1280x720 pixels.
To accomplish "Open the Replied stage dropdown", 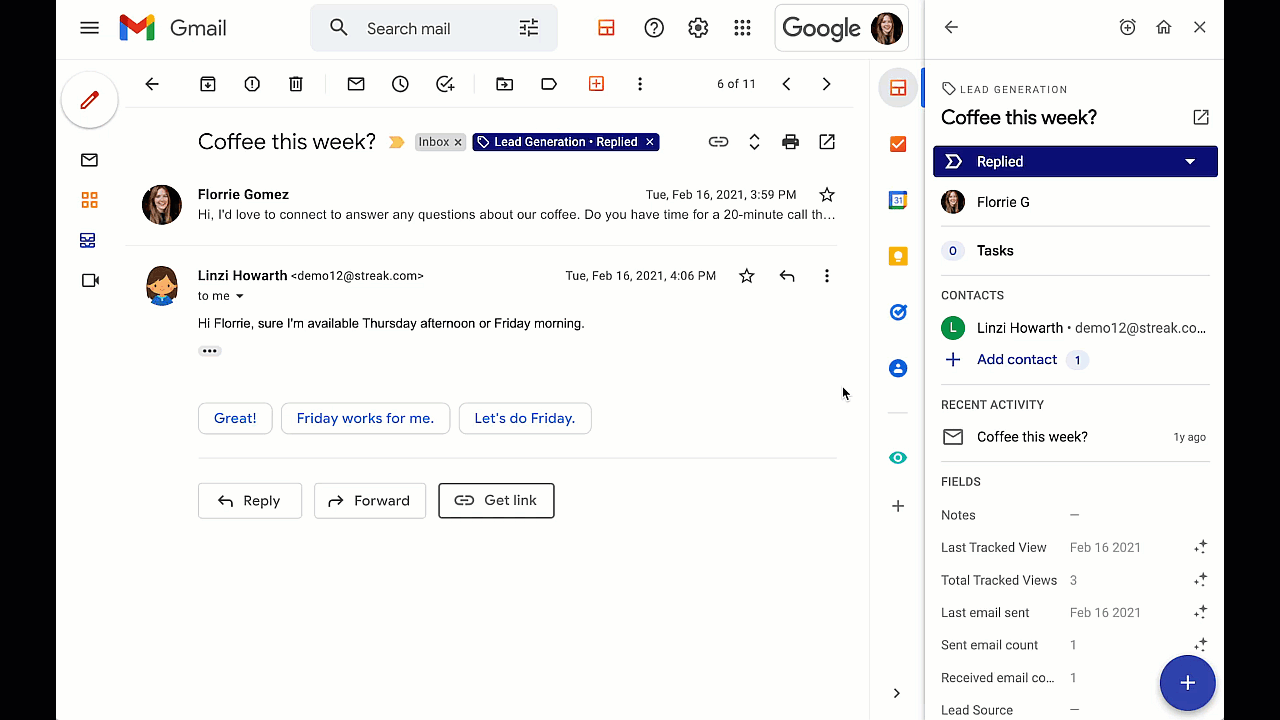I will tap(1190, 161).
